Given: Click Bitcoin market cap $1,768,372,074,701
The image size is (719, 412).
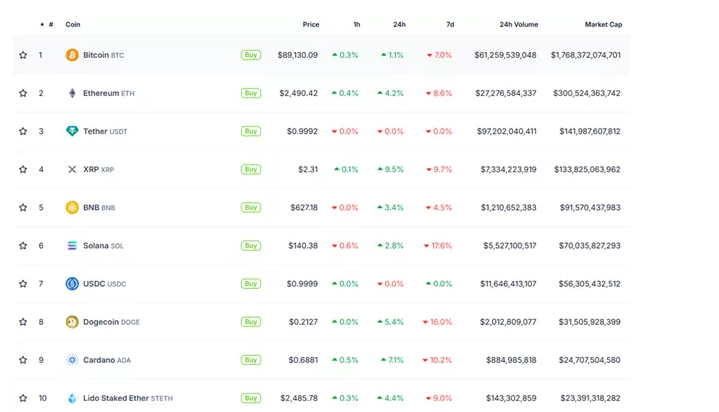Looking at the screenshot, I should coord(586,55).
